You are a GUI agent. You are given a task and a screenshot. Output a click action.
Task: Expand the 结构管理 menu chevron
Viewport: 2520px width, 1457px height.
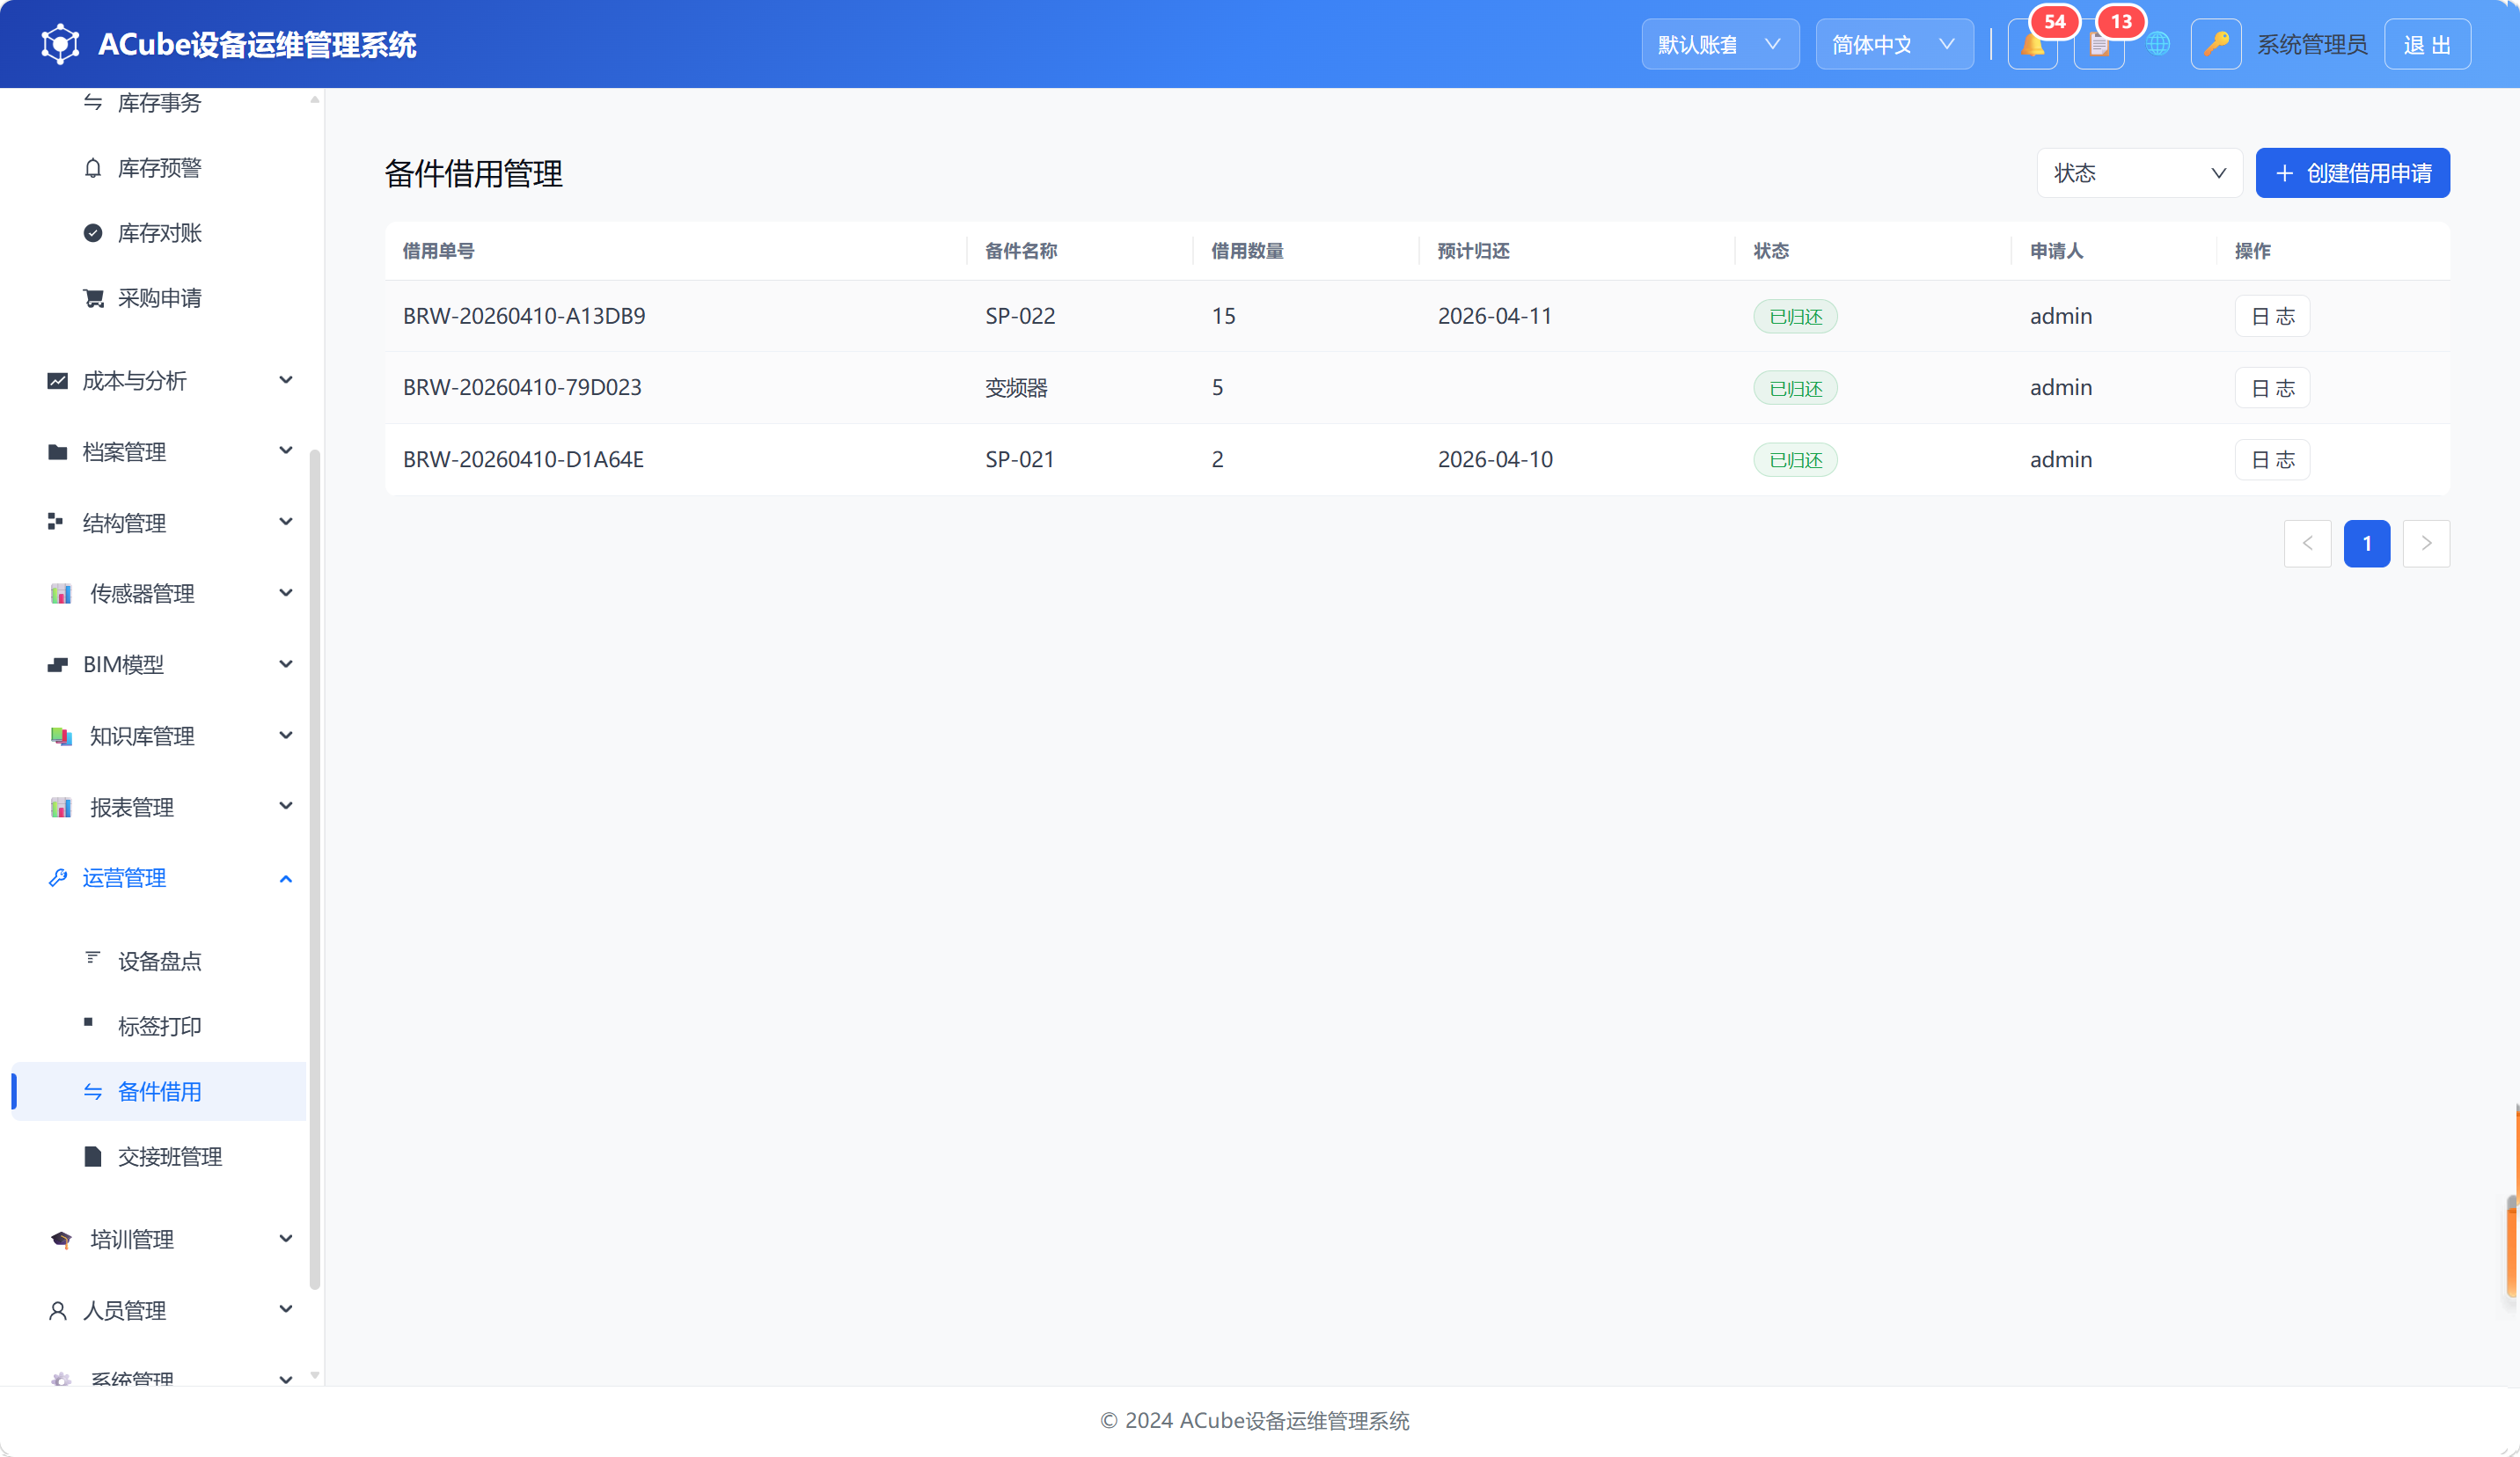click(286, 522)
